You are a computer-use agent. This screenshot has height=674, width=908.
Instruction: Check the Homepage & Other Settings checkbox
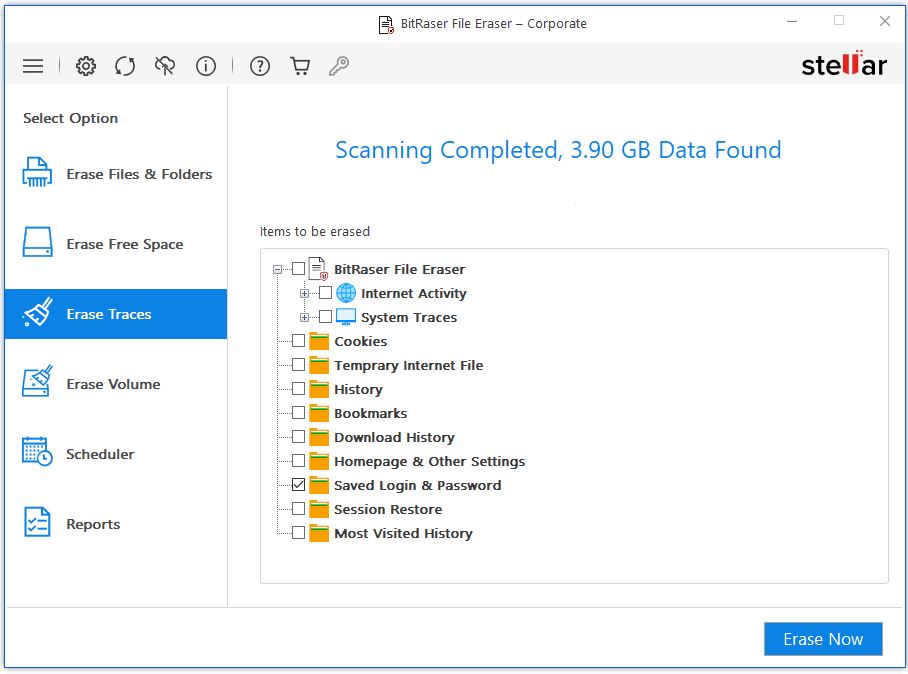click(298, 461)
